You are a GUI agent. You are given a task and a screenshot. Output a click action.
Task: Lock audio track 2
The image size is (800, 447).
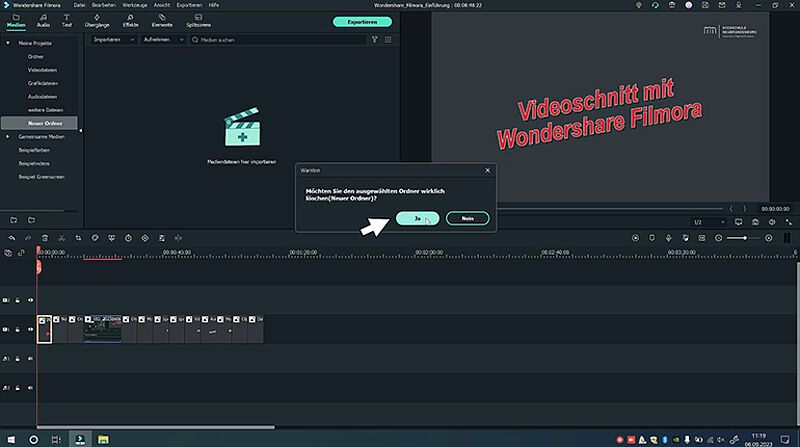[x=18, y=388]
